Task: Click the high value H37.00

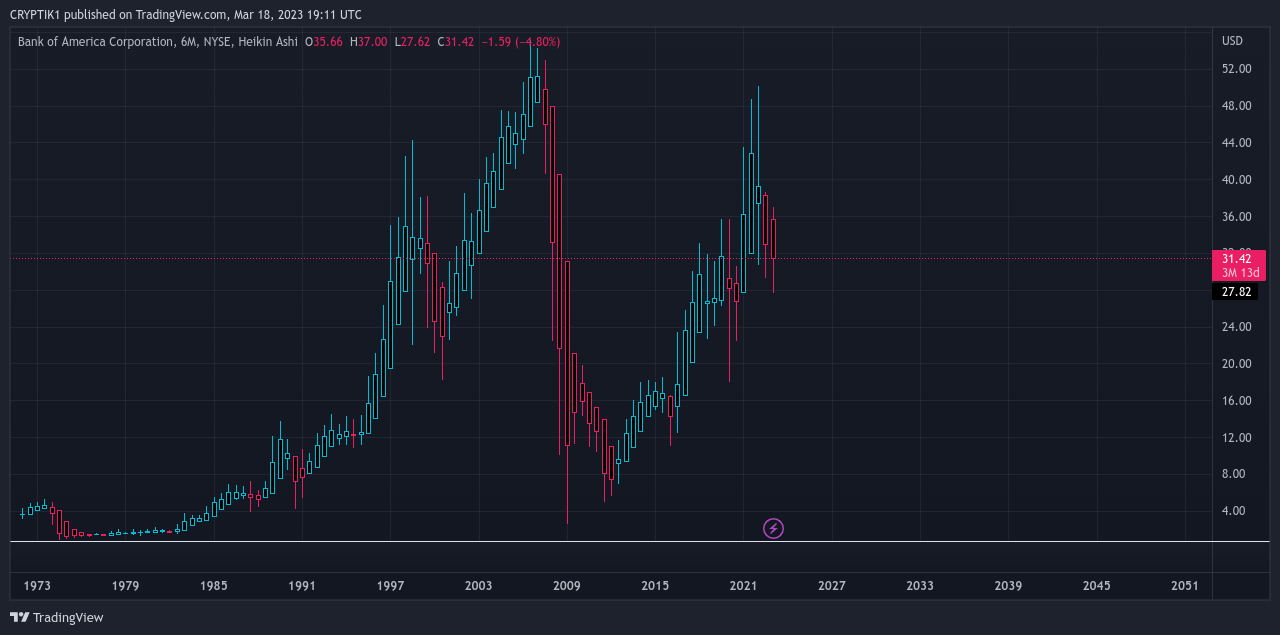Action: (368, 42)
